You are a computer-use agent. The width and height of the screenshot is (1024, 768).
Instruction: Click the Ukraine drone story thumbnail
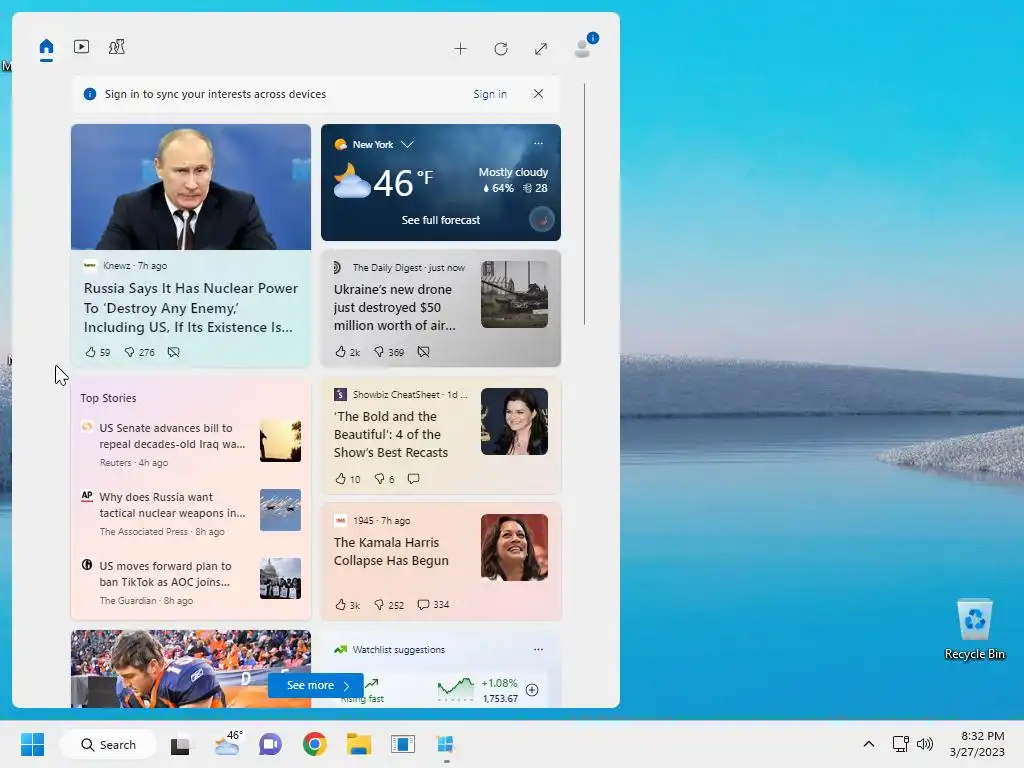point(515,295)
